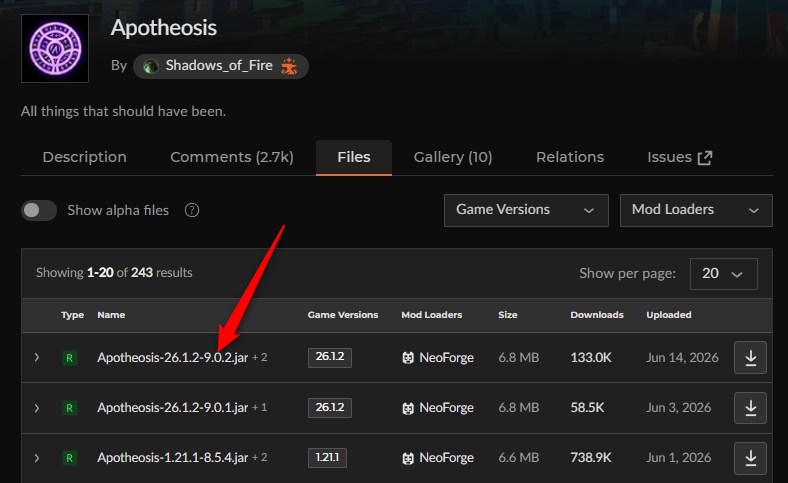Click the +2 extra versions on the 9.0.2 row
The height and width of the screenshot is (483, 788).
[260, 357]
